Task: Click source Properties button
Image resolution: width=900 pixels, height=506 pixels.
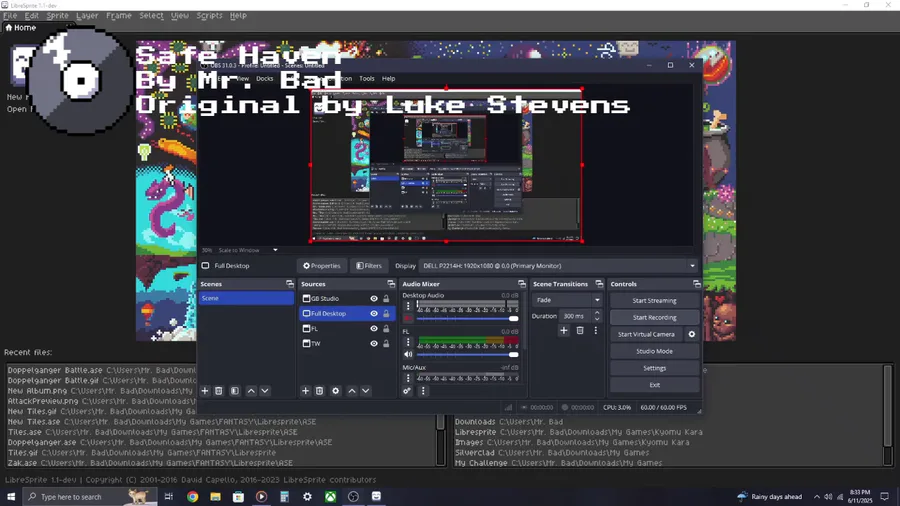Action: [x=322, y=266]
